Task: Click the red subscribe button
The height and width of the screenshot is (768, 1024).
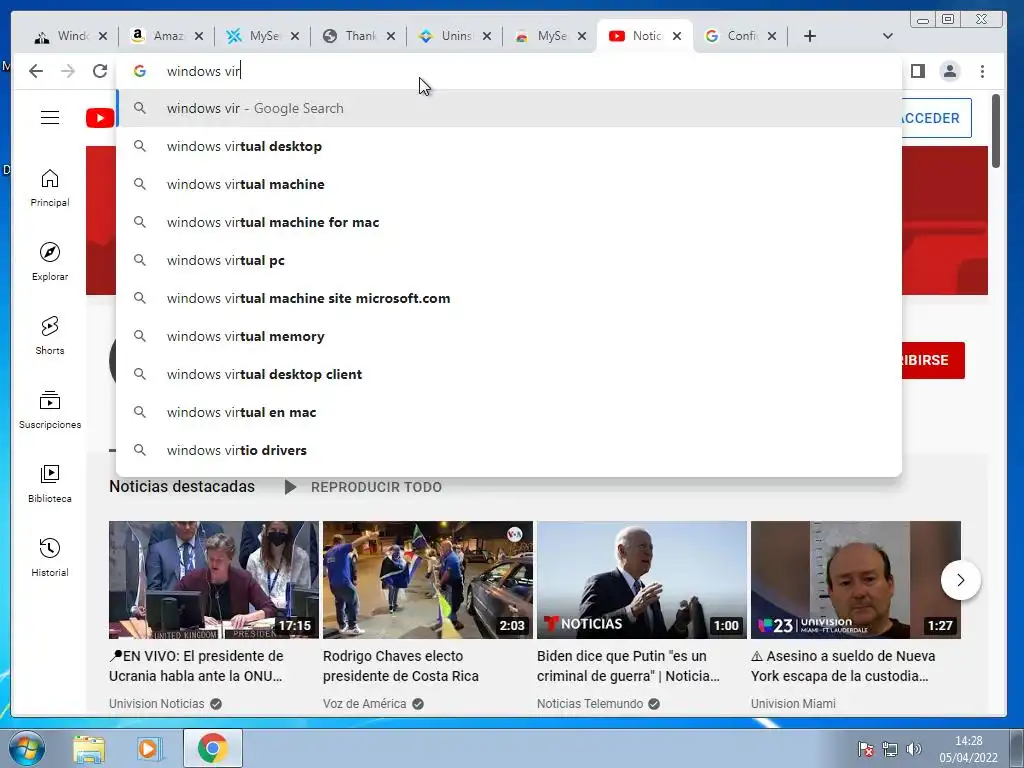Action: click(933, 360)
